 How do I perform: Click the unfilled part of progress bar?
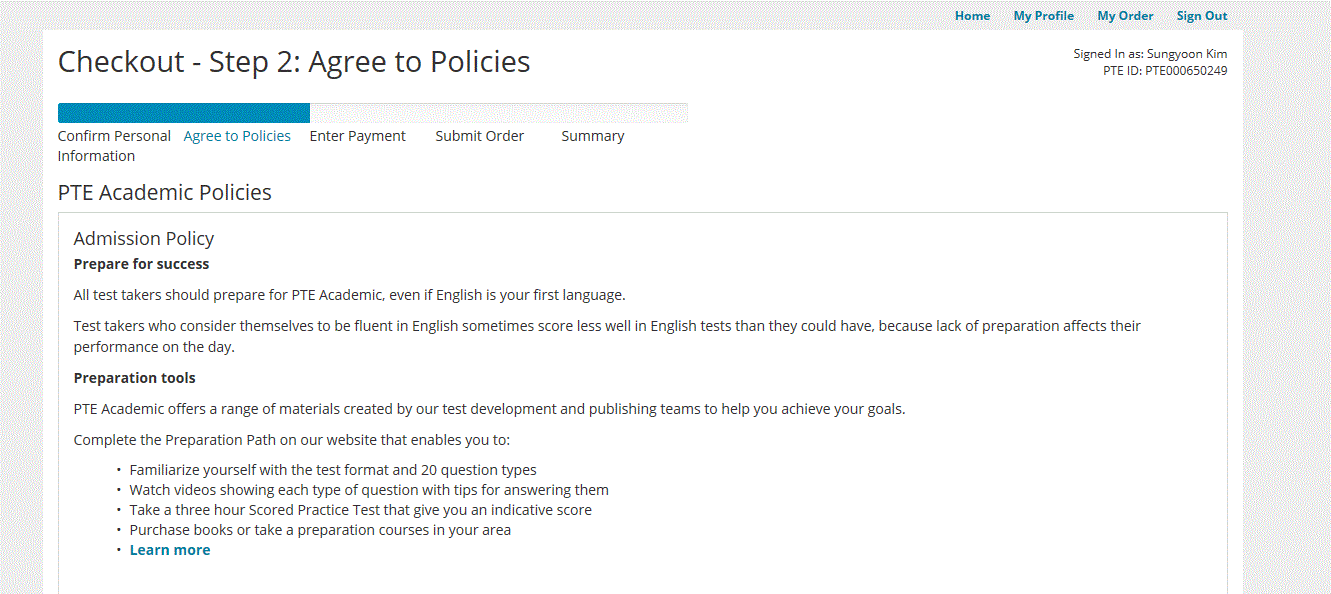(498, 113)
